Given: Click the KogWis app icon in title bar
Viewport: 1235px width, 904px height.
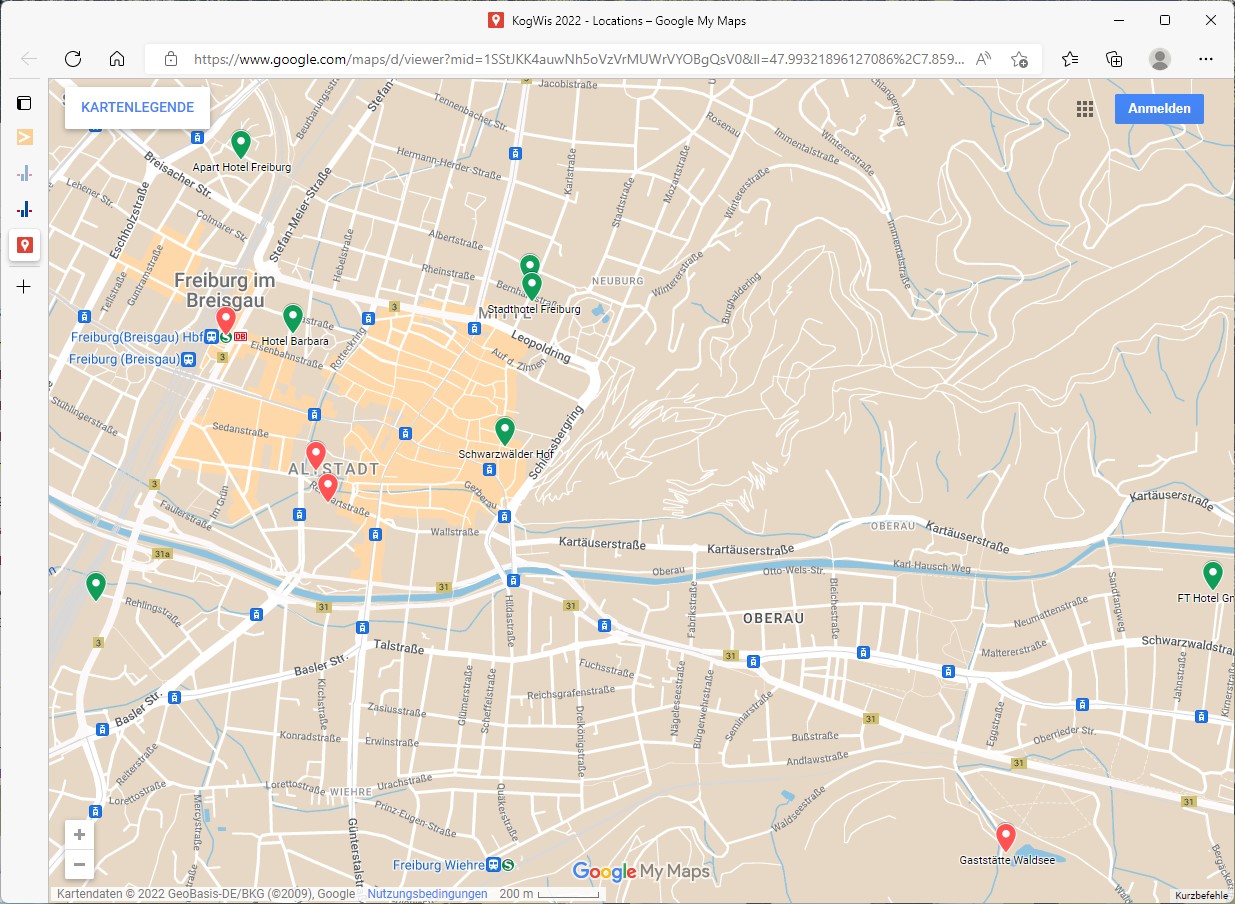Looking at the screenshot, I should tap(495, 20).
